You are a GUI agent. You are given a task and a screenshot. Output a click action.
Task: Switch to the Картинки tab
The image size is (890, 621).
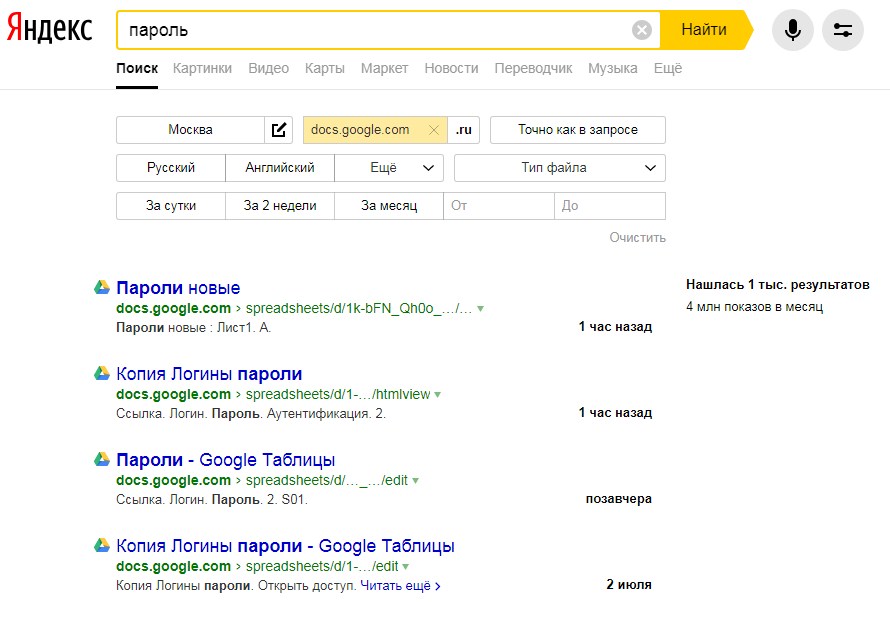(x=202, y=68)
